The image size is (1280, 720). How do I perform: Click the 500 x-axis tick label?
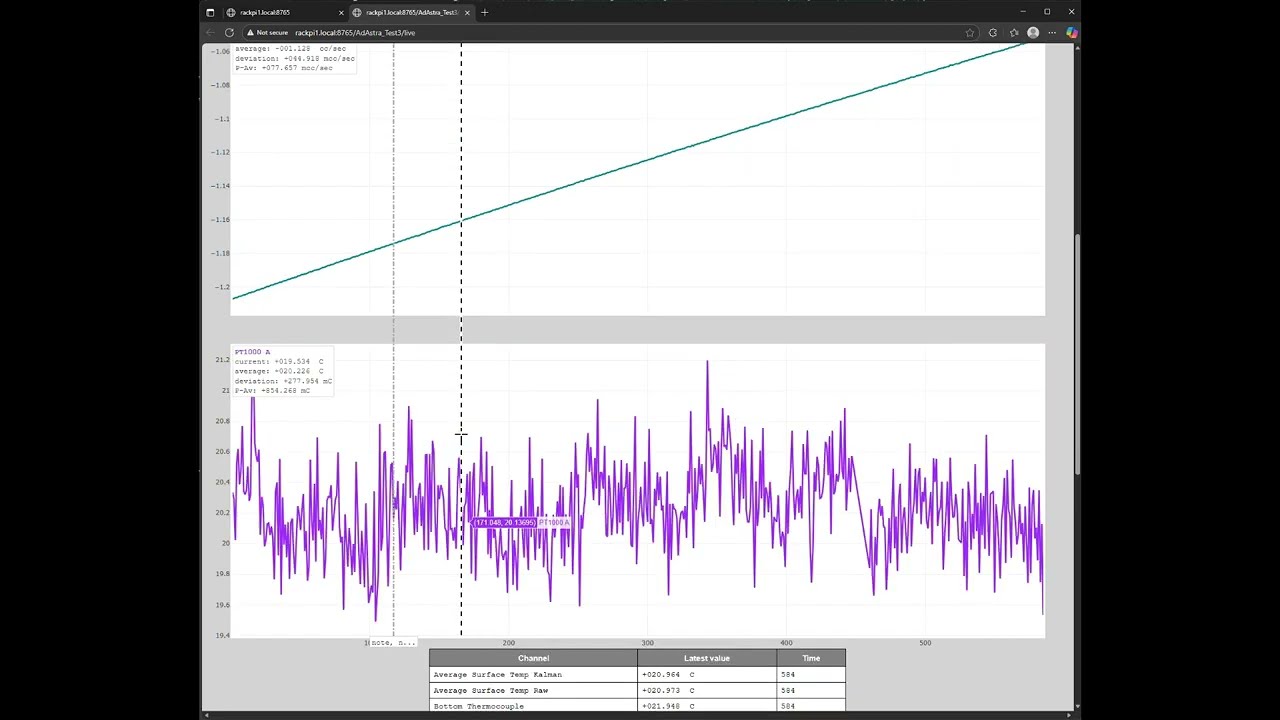click(925, 643)
